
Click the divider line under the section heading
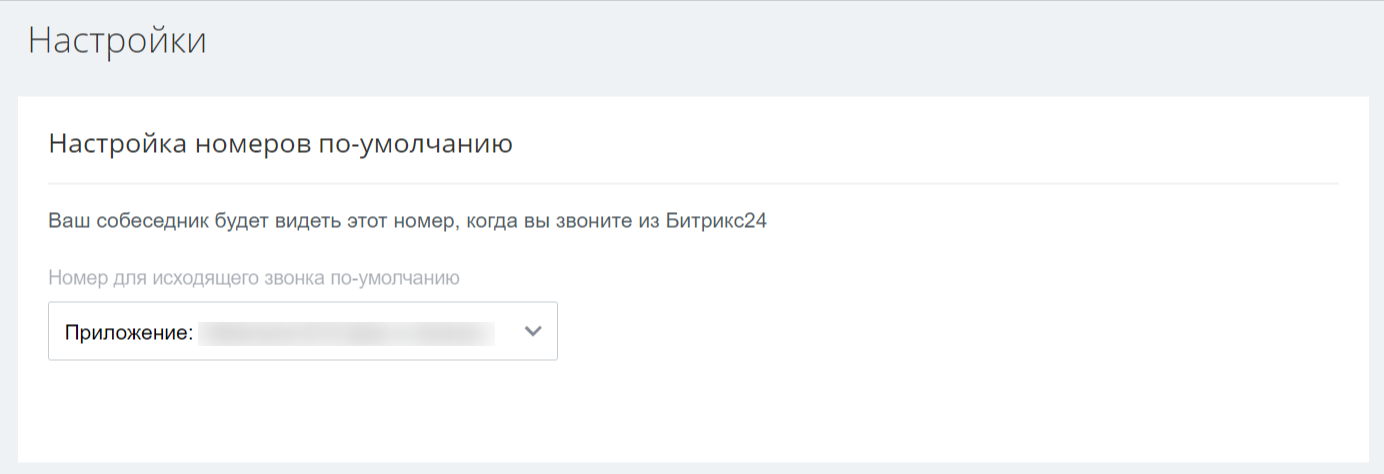pos(693,184)
